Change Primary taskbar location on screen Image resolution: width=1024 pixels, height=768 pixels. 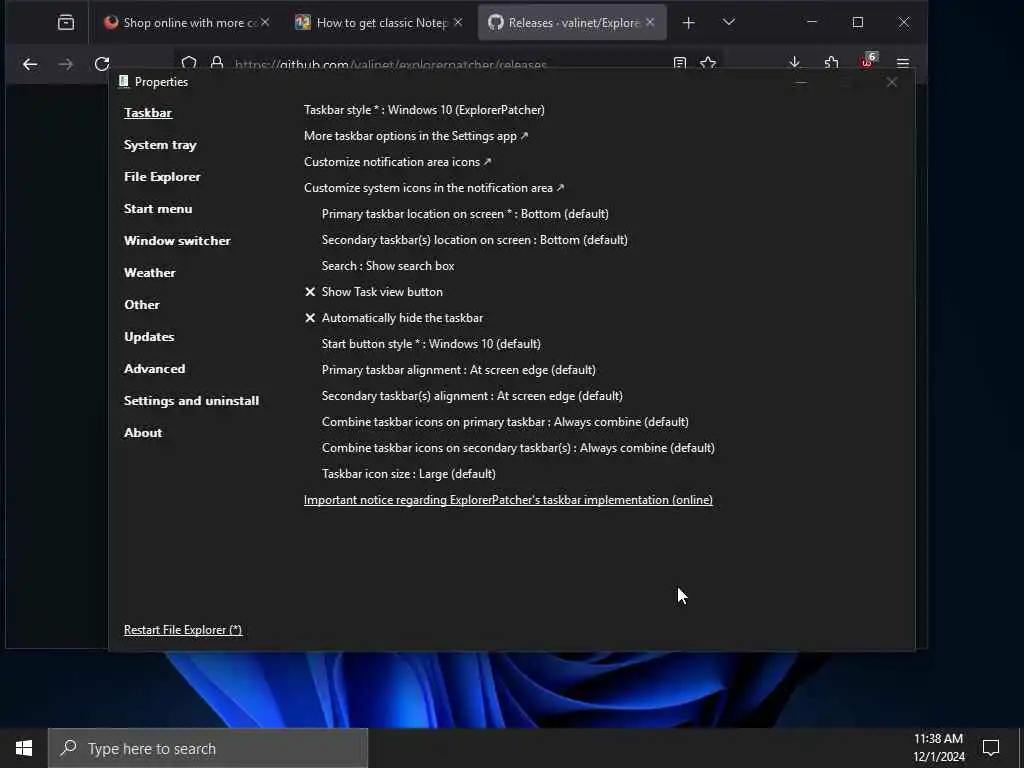pyautogui.click(x=465, y=214)
